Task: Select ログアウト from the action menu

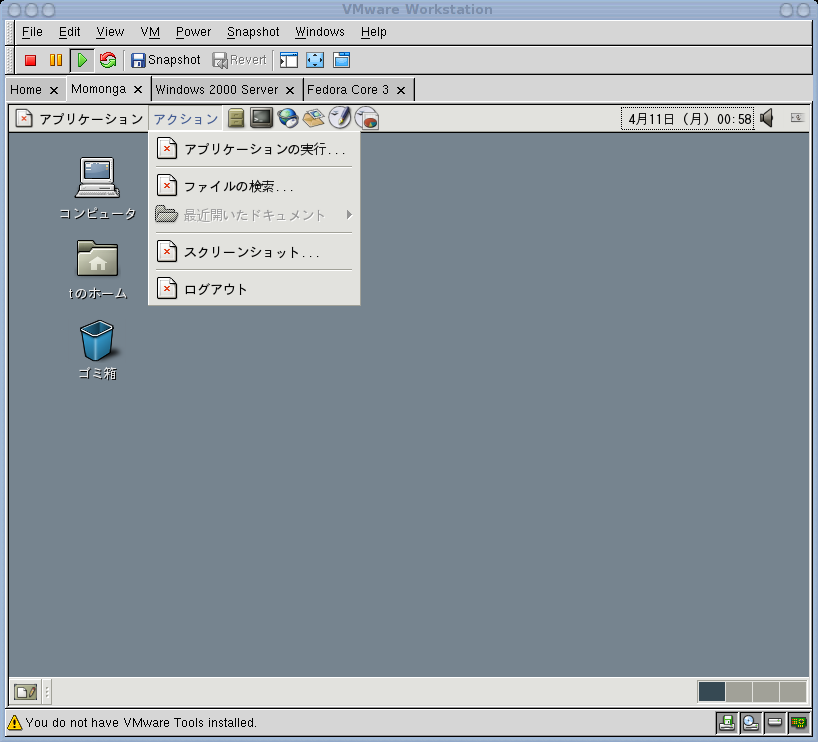Action: (215, 289)
